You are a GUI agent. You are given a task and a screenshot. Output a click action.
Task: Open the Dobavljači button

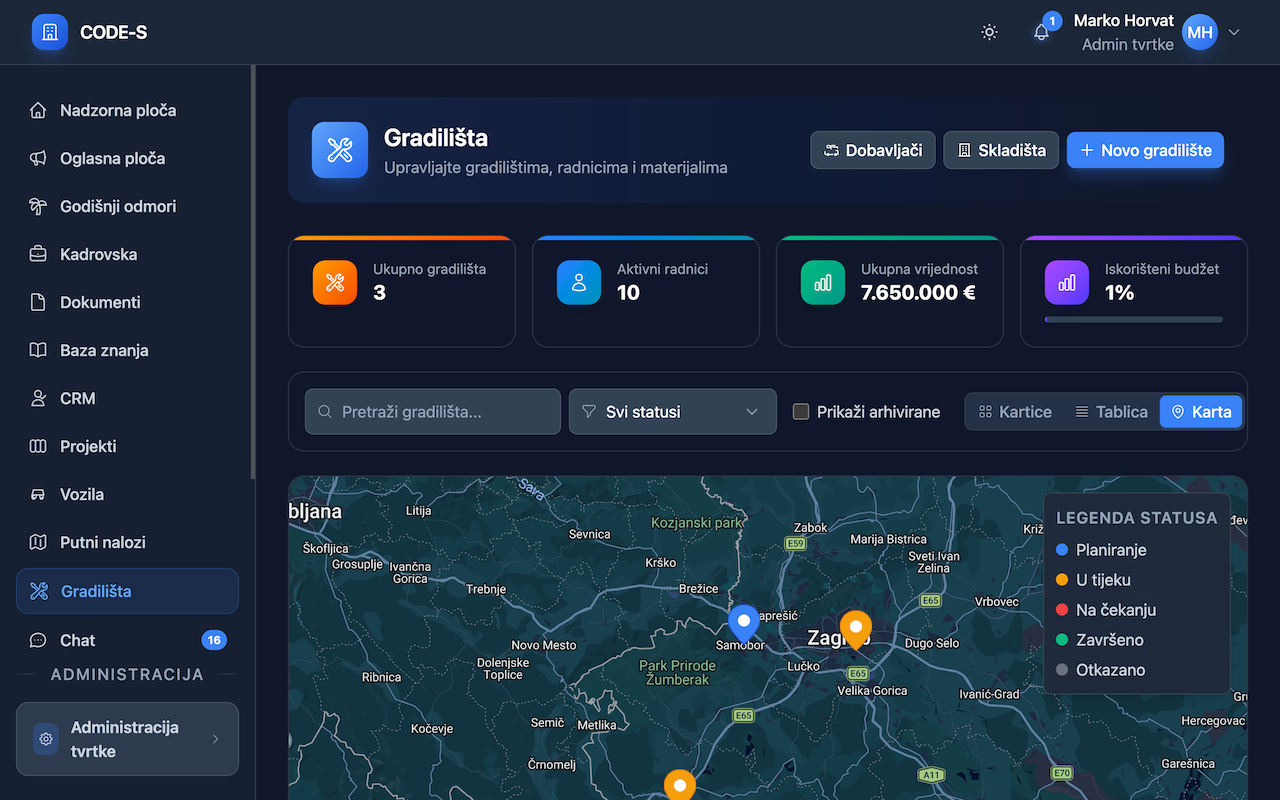(872, 150)
